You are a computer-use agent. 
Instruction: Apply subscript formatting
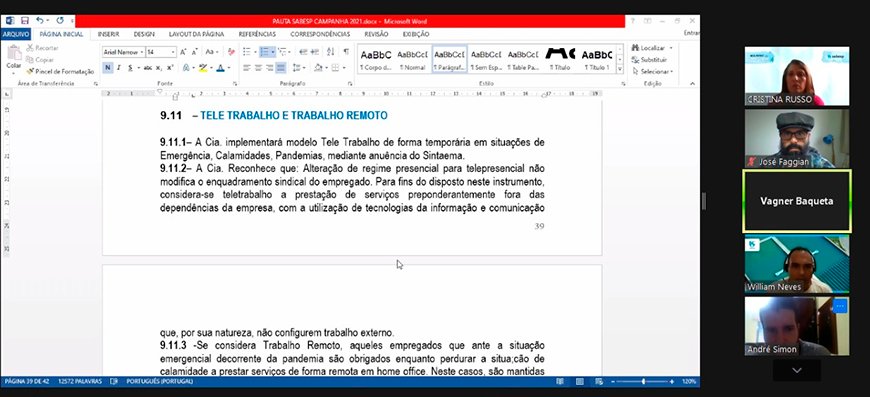coord(159,68)
